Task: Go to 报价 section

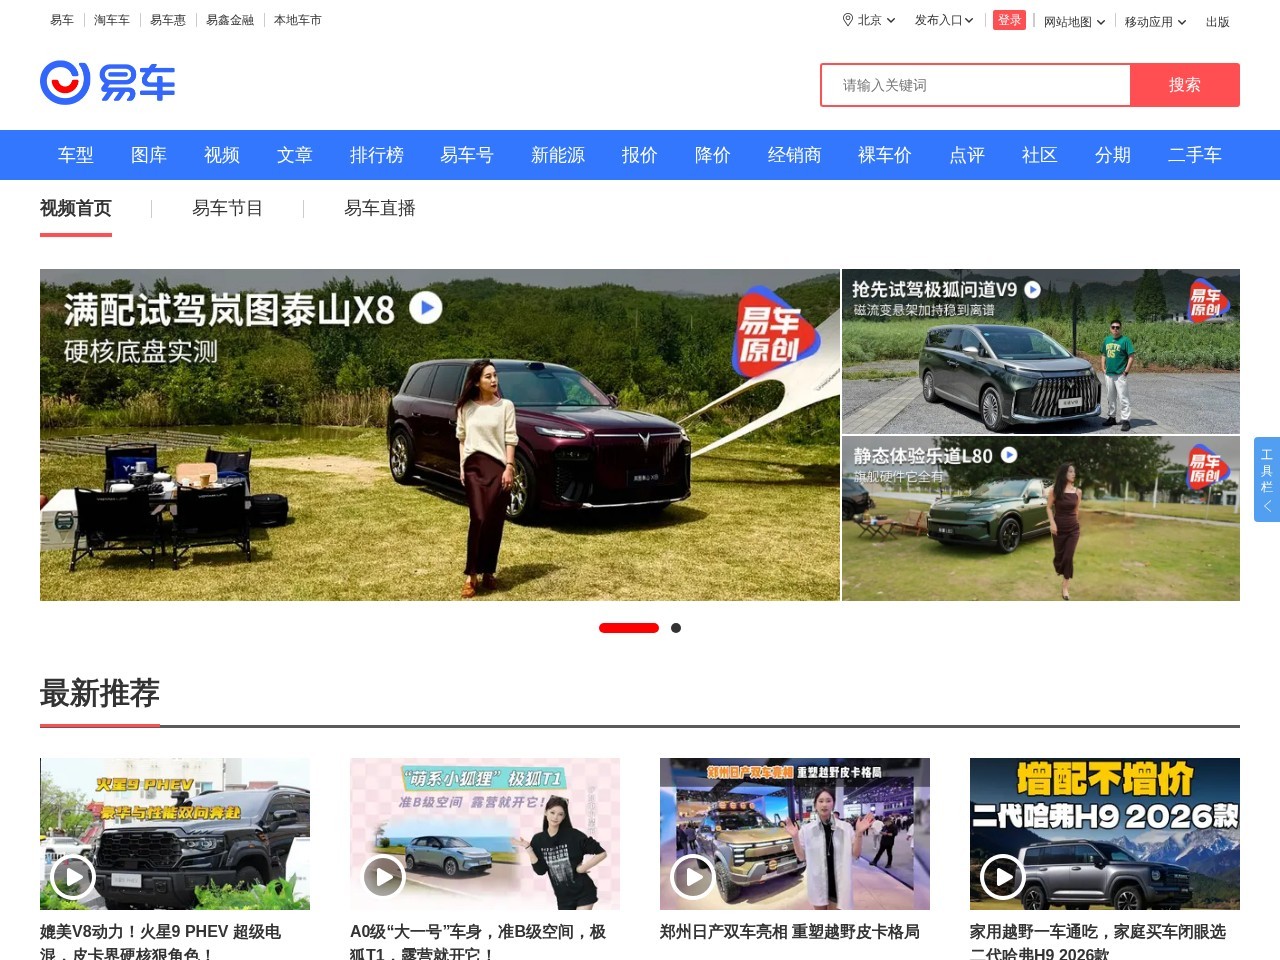Action: coord(640,155)
